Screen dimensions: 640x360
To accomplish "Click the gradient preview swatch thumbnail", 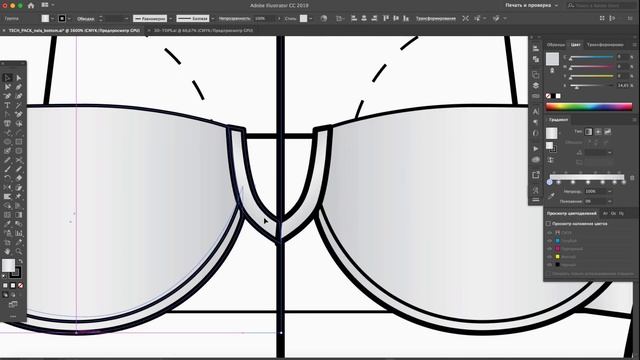I will [551, 133].
